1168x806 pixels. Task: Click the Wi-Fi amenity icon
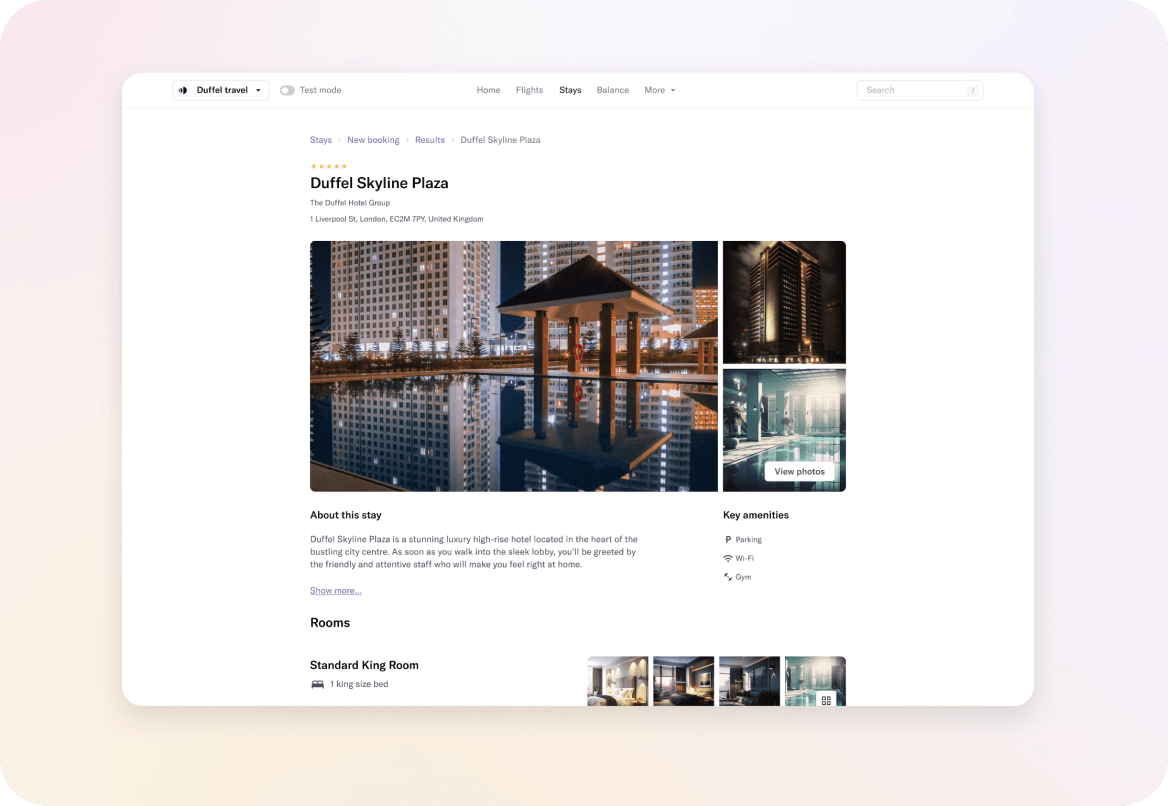point(728,558)
